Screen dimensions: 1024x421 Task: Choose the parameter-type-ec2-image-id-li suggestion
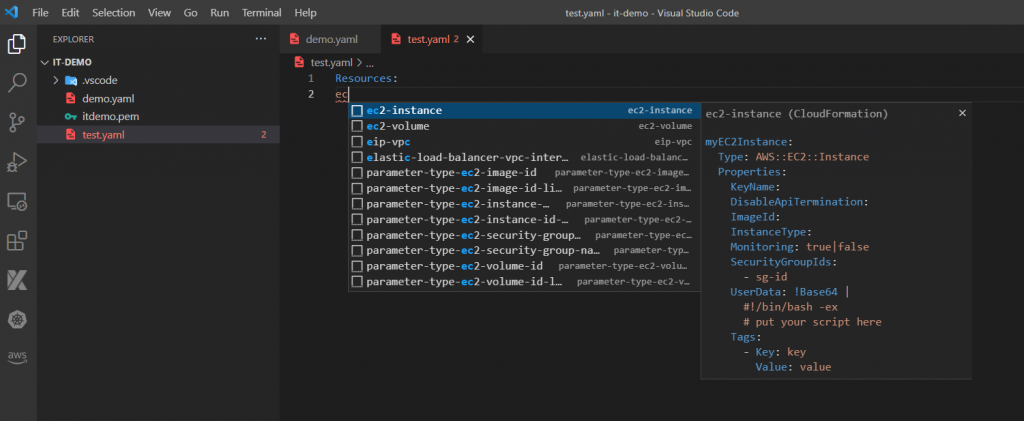coord(524,189)
